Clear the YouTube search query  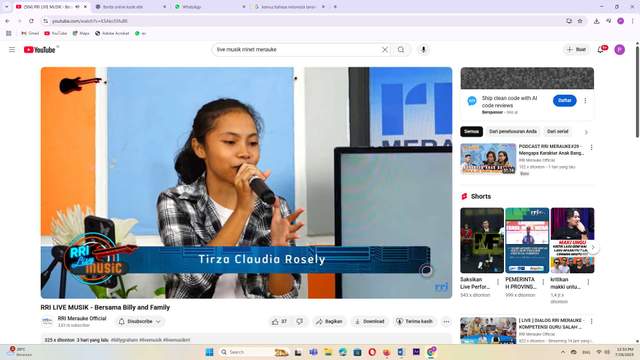click(384, 50)
